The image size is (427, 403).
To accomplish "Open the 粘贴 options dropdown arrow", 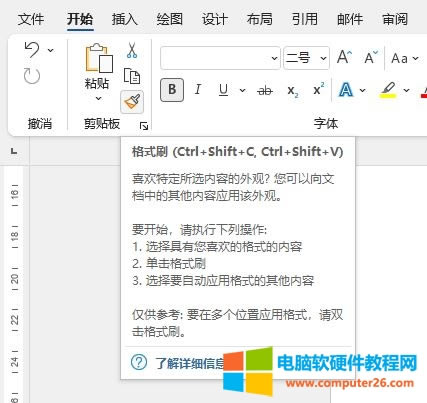I will [x=98, y=98].
